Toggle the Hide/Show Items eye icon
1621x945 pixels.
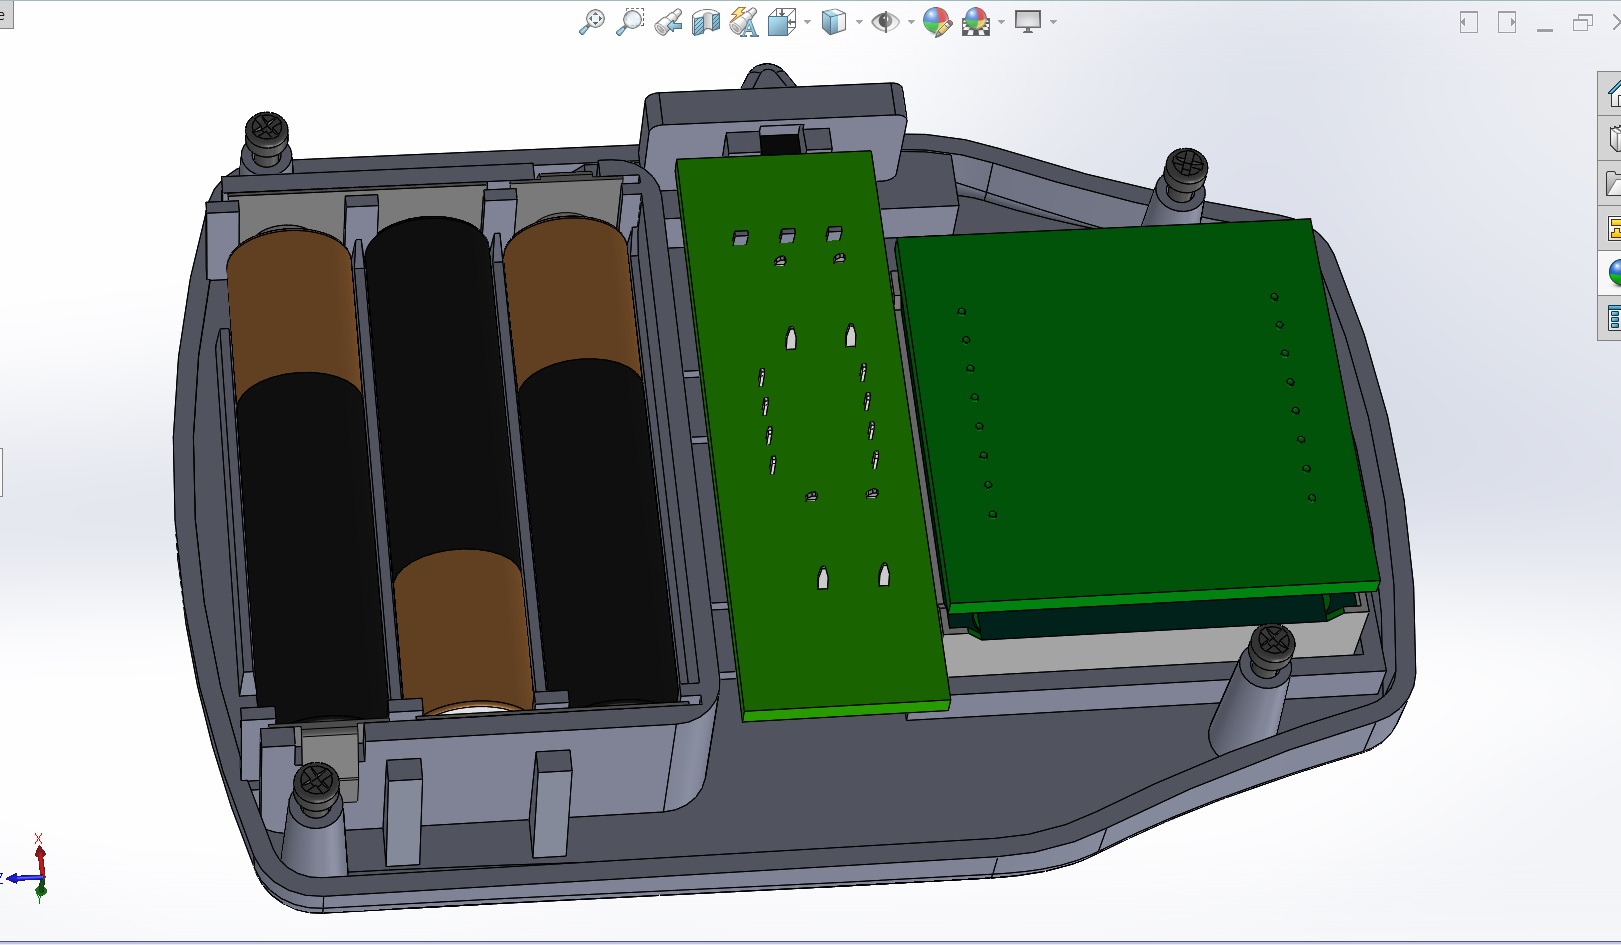click(884, 22)
